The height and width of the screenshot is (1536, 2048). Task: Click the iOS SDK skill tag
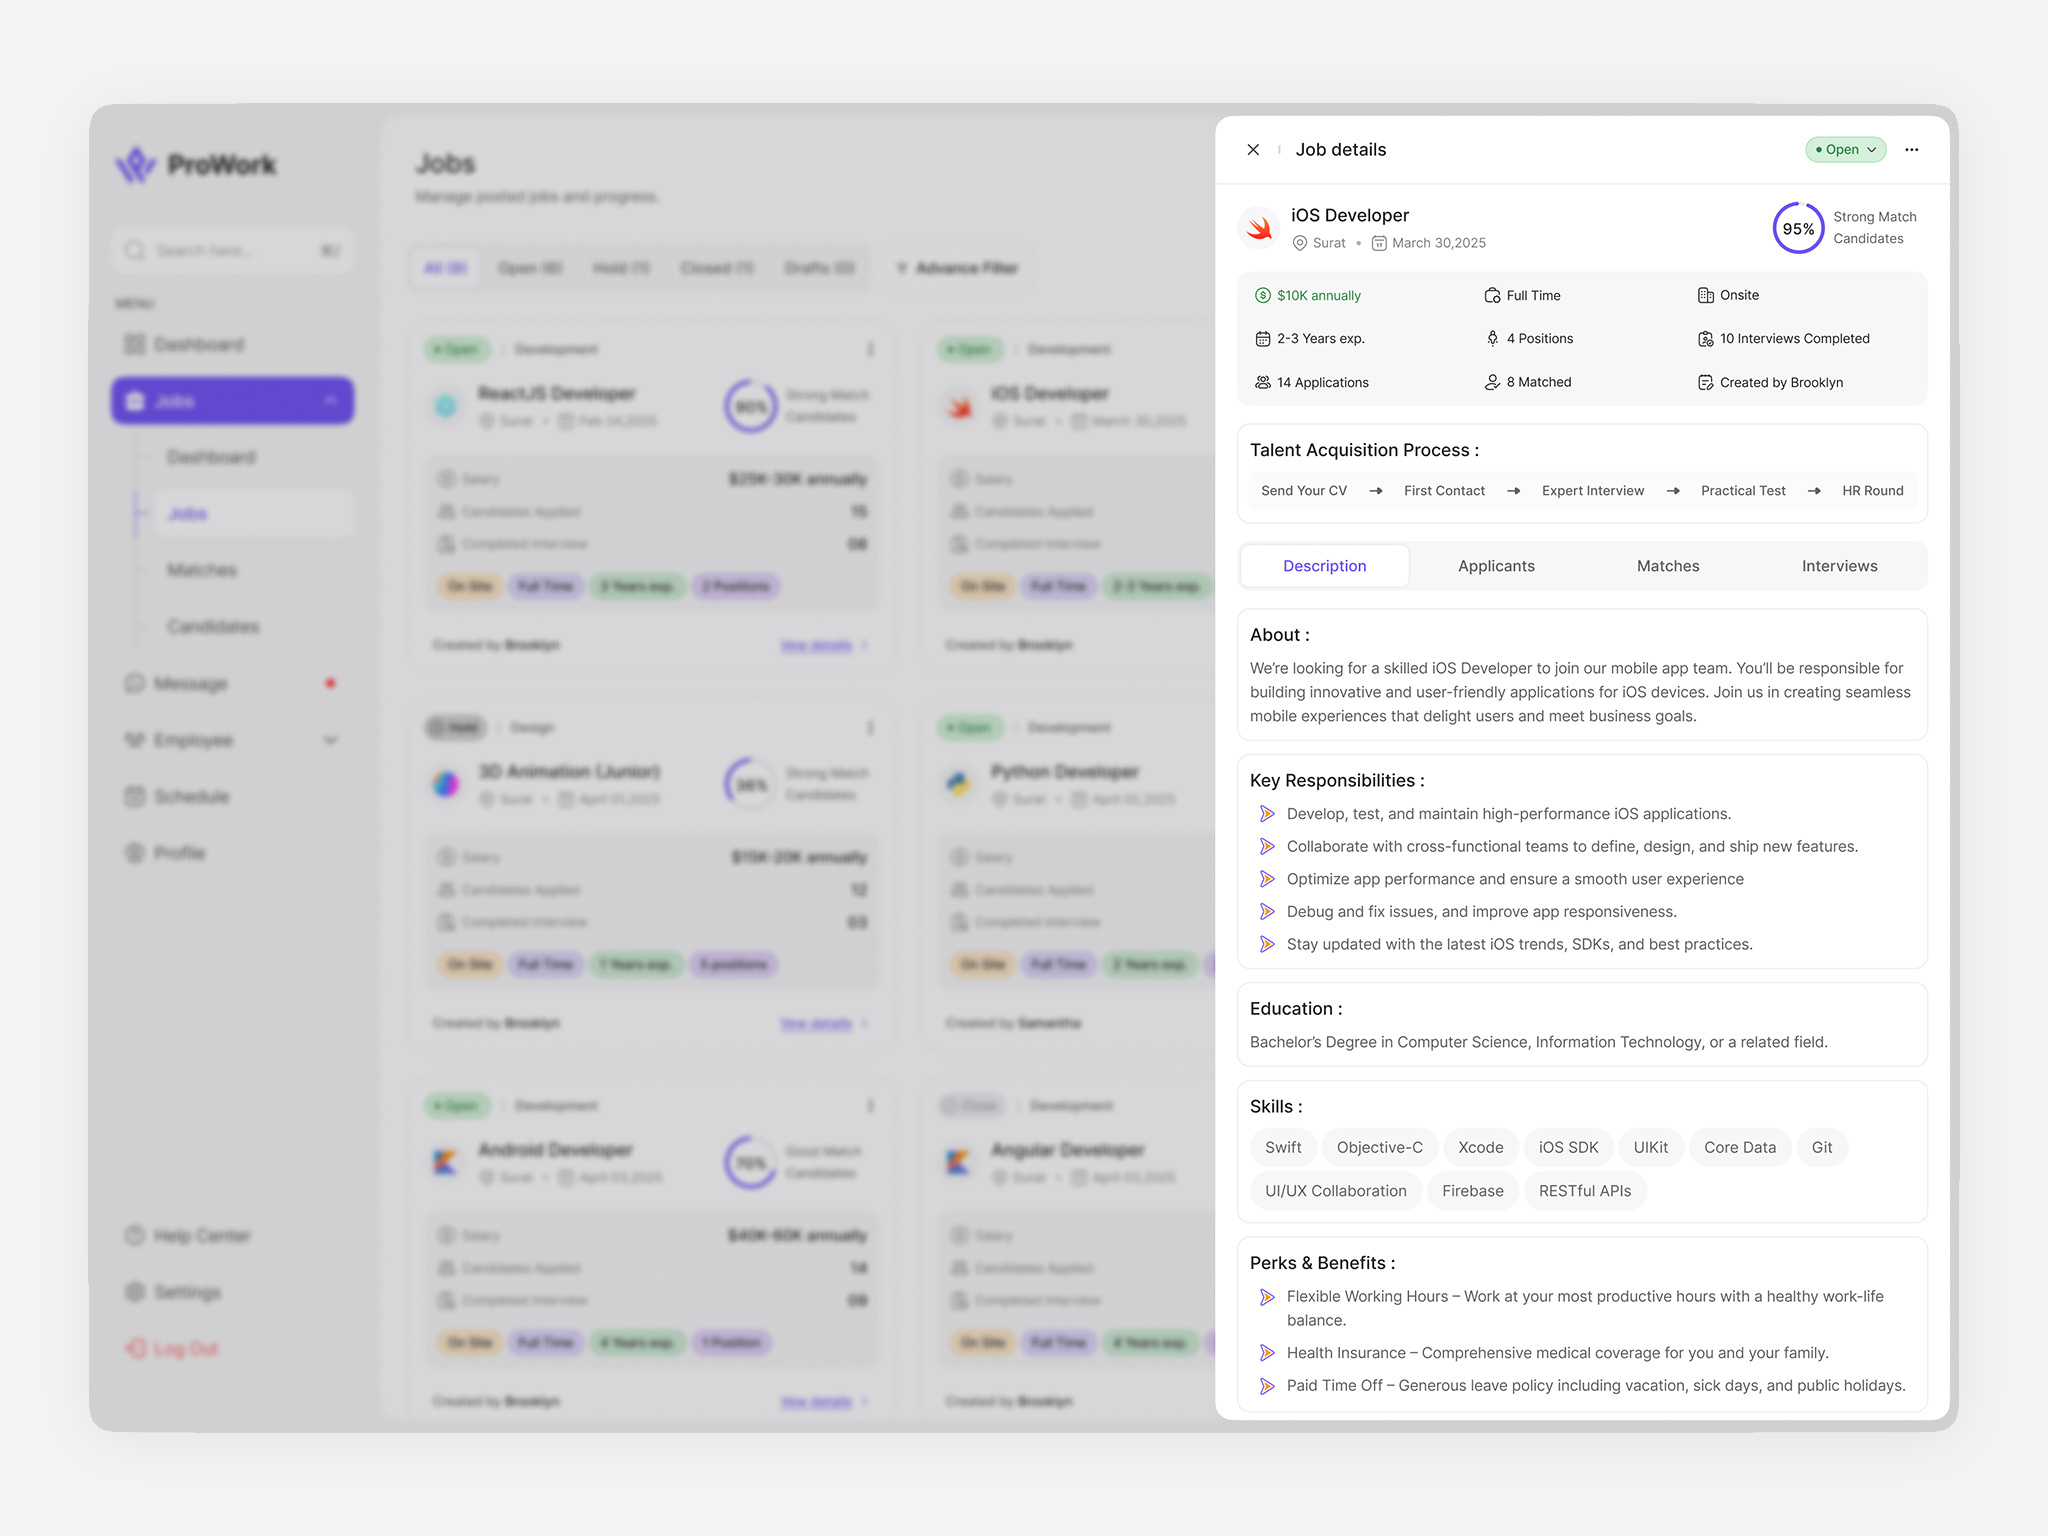tap(1569, 1147)
